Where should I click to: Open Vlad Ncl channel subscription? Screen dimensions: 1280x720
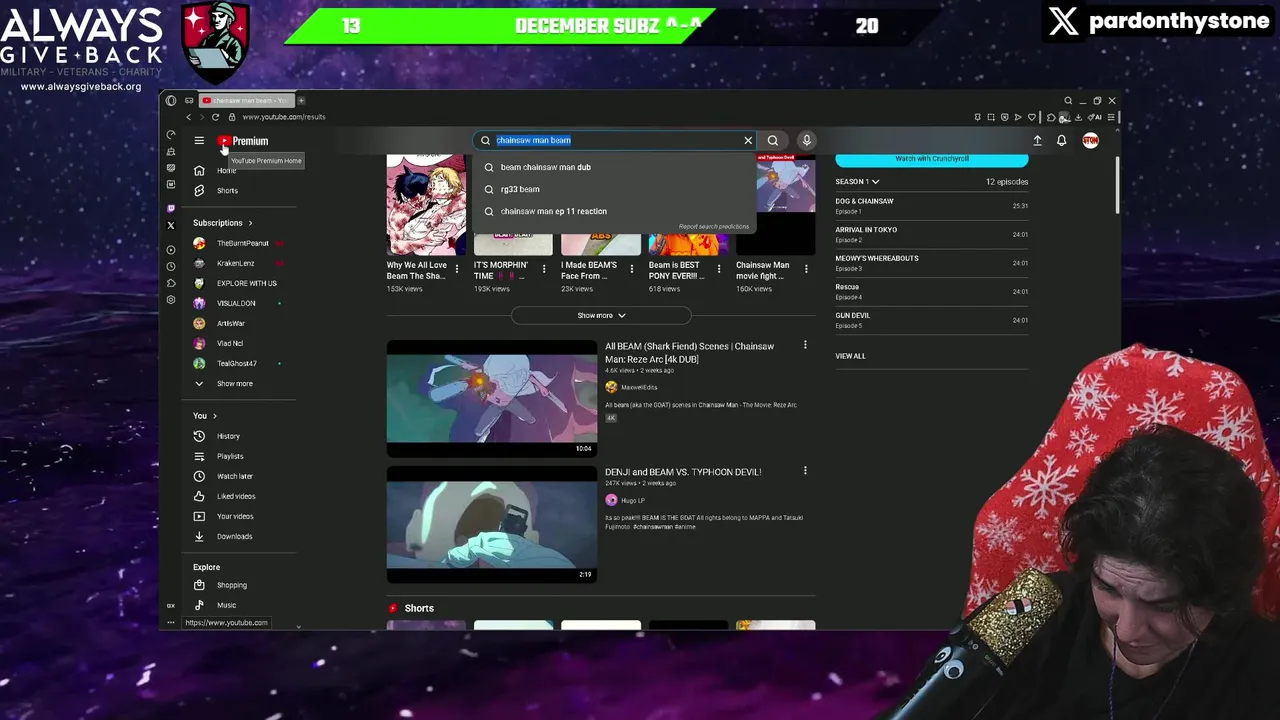coord(230,343)
